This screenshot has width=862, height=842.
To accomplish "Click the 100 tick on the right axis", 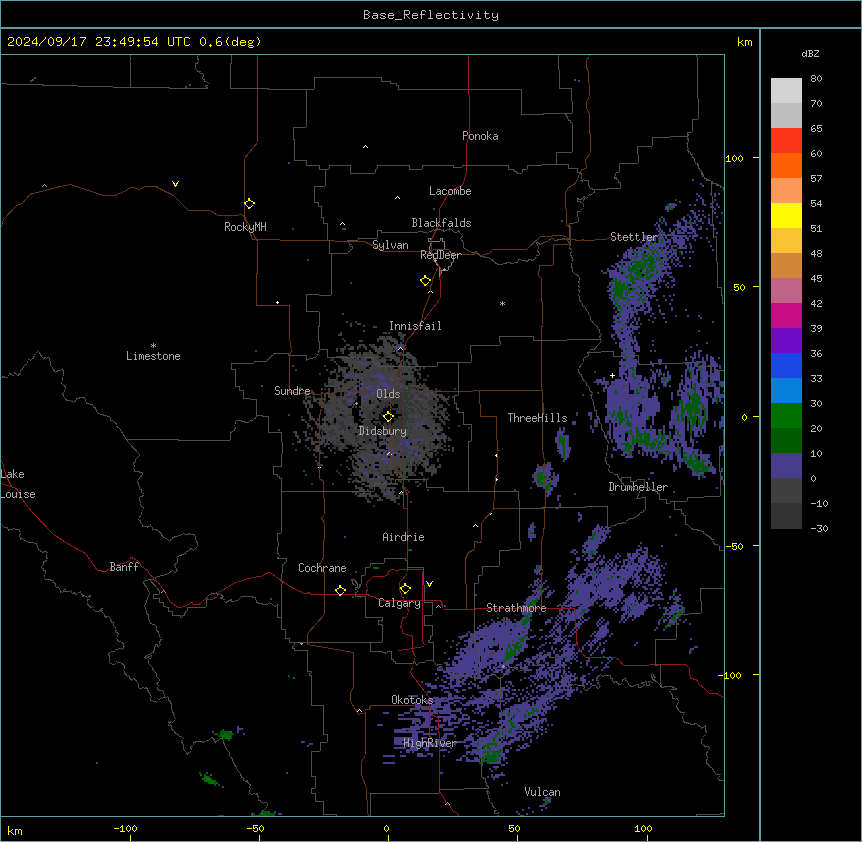I will coord(734,158).
